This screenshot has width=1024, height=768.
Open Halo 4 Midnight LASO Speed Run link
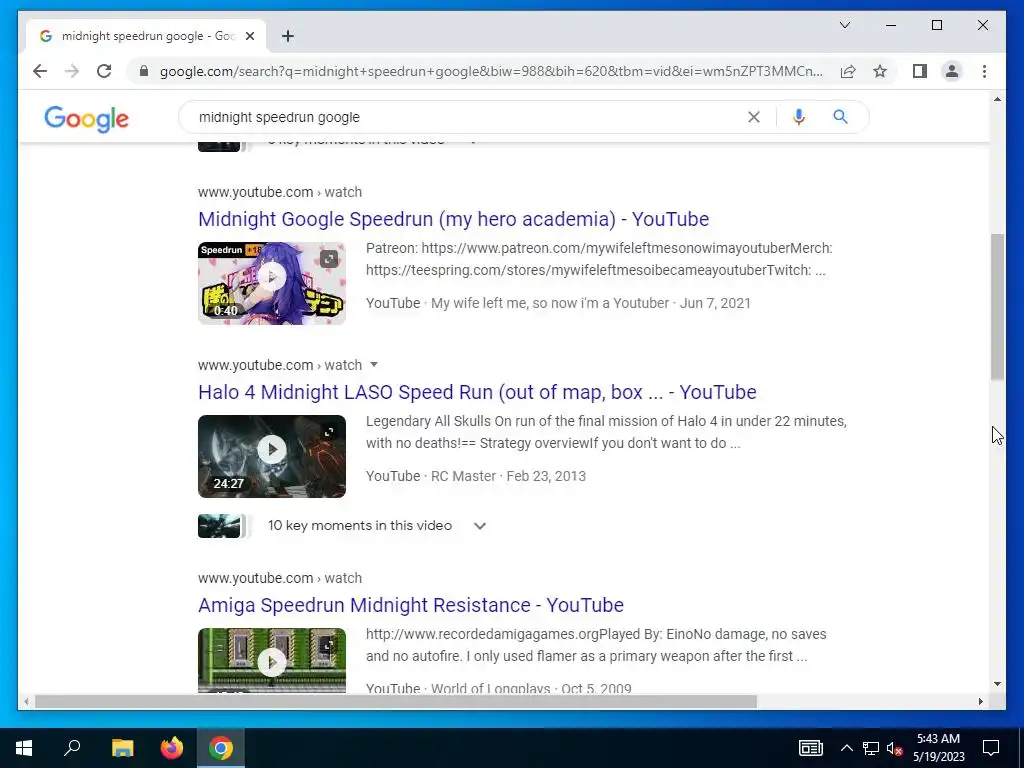(477, 392)
